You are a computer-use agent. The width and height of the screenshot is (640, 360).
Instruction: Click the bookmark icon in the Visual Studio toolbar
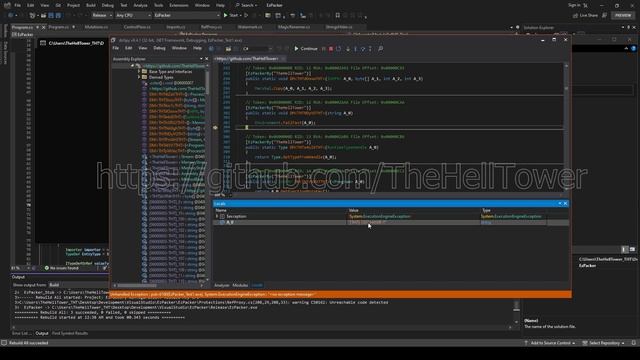click(x=338, y=15)
